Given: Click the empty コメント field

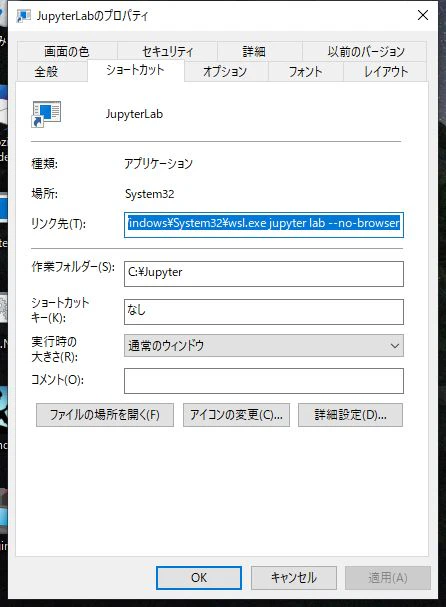Looking at the screenshot, I should coord(264,381).
